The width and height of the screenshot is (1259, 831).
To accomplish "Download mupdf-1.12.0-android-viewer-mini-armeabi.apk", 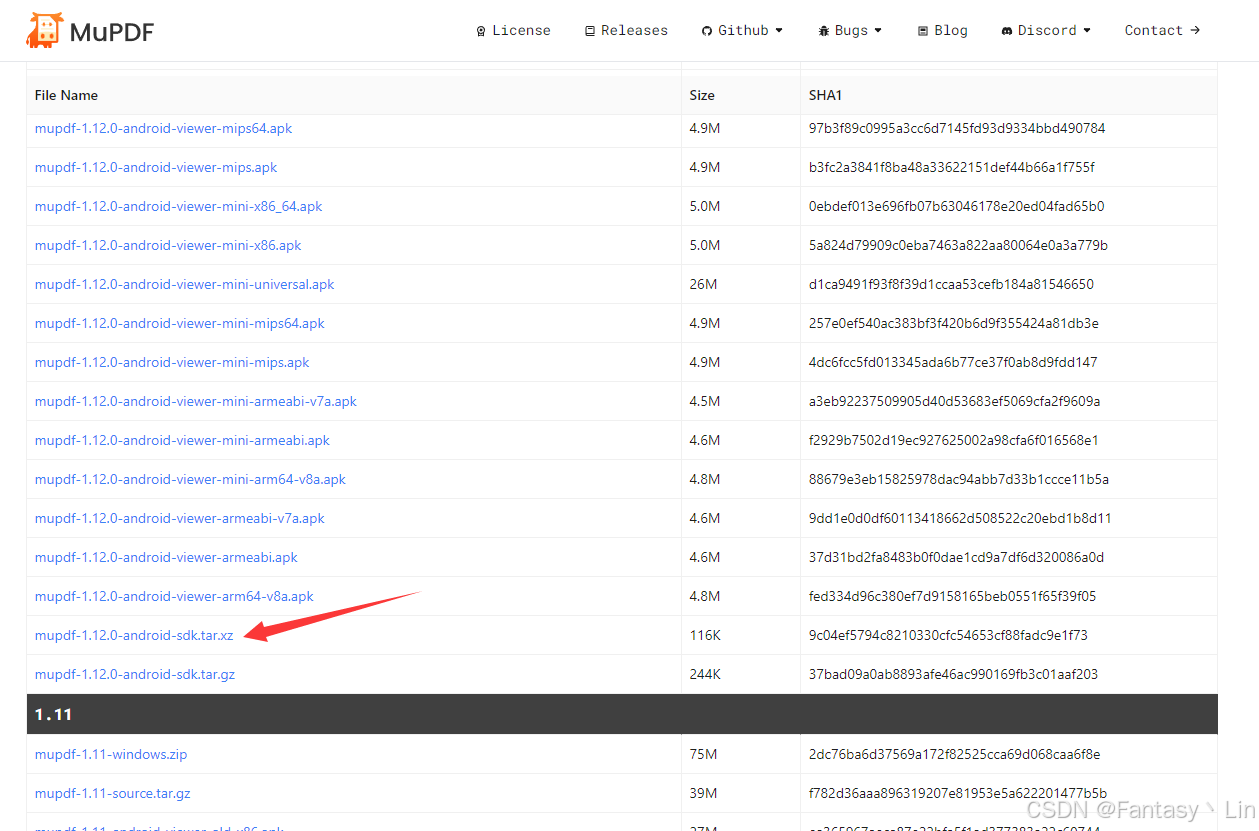I will pyautogui.click(x=182, y=440).
